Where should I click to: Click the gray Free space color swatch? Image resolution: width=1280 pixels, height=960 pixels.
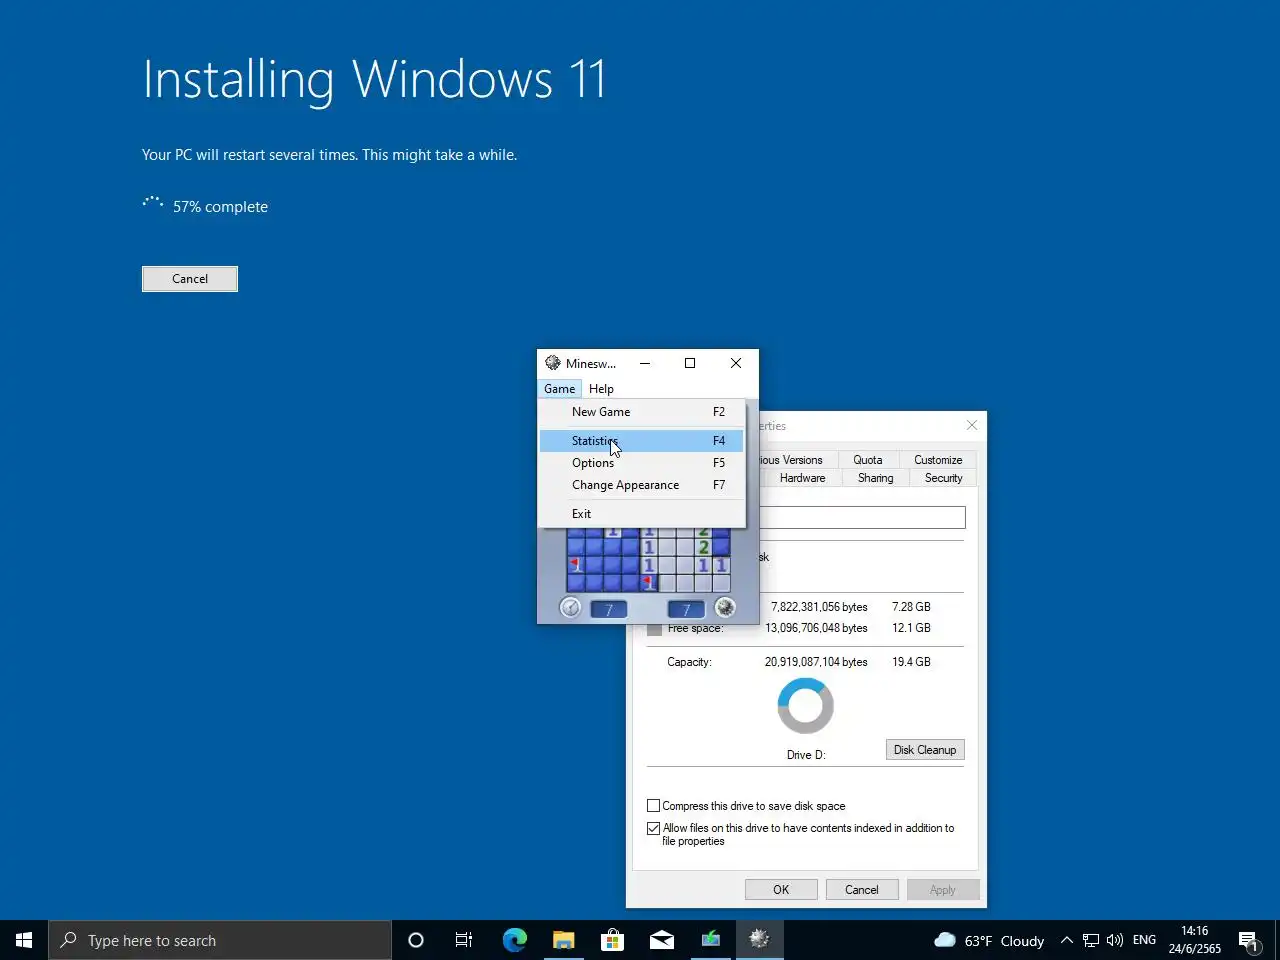click(x=655, y=629)
